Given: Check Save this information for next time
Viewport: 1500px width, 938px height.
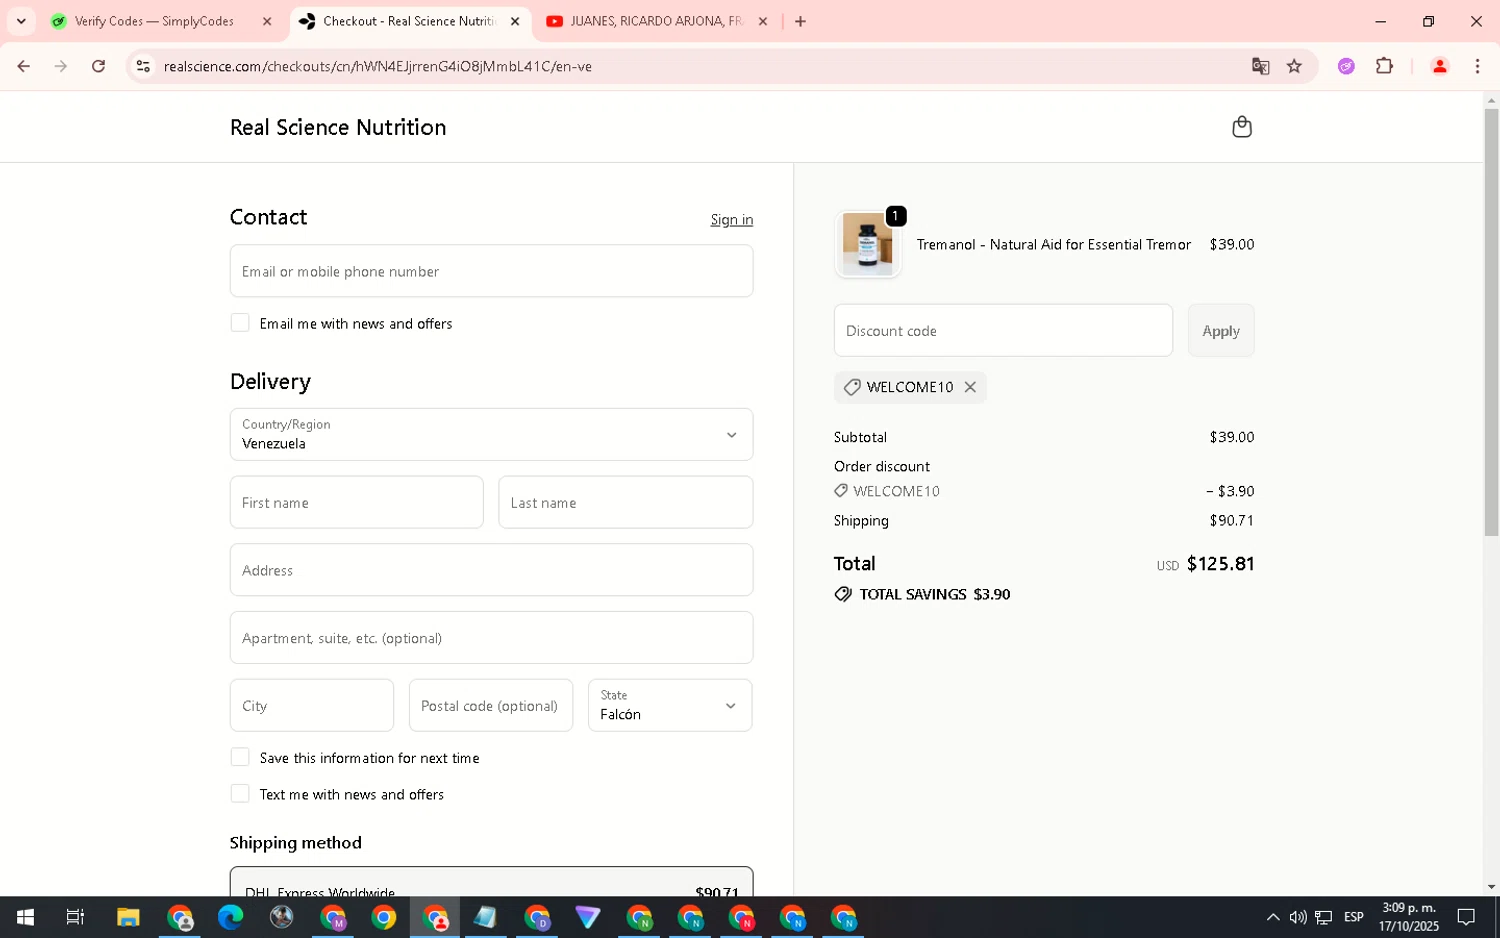Looking at the screenshot, I should [x=240, y=757].
